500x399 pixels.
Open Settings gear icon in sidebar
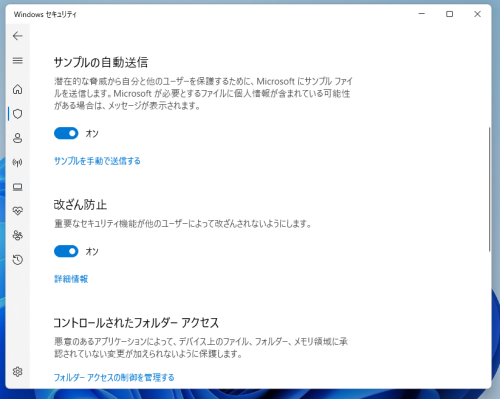click(x=18, y=372)
